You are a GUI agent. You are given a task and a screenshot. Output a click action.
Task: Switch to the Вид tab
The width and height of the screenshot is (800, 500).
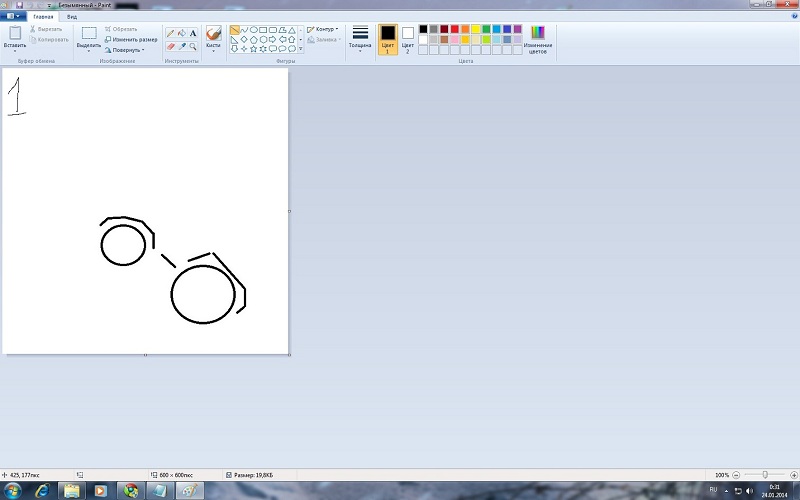coord(72,17)
